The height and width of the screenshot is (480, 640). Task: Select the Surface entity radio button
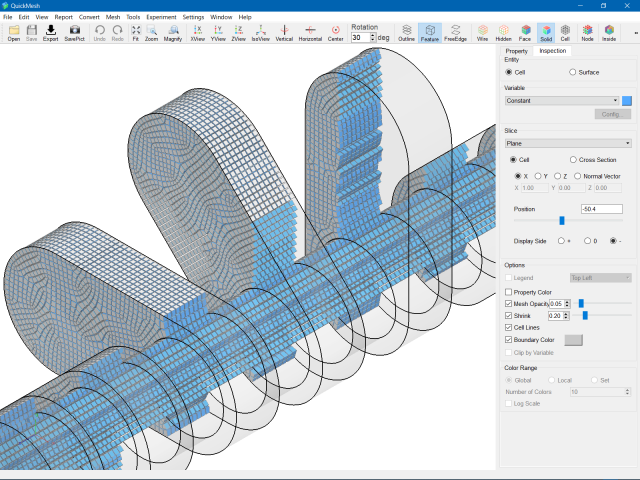pos(572,72)
